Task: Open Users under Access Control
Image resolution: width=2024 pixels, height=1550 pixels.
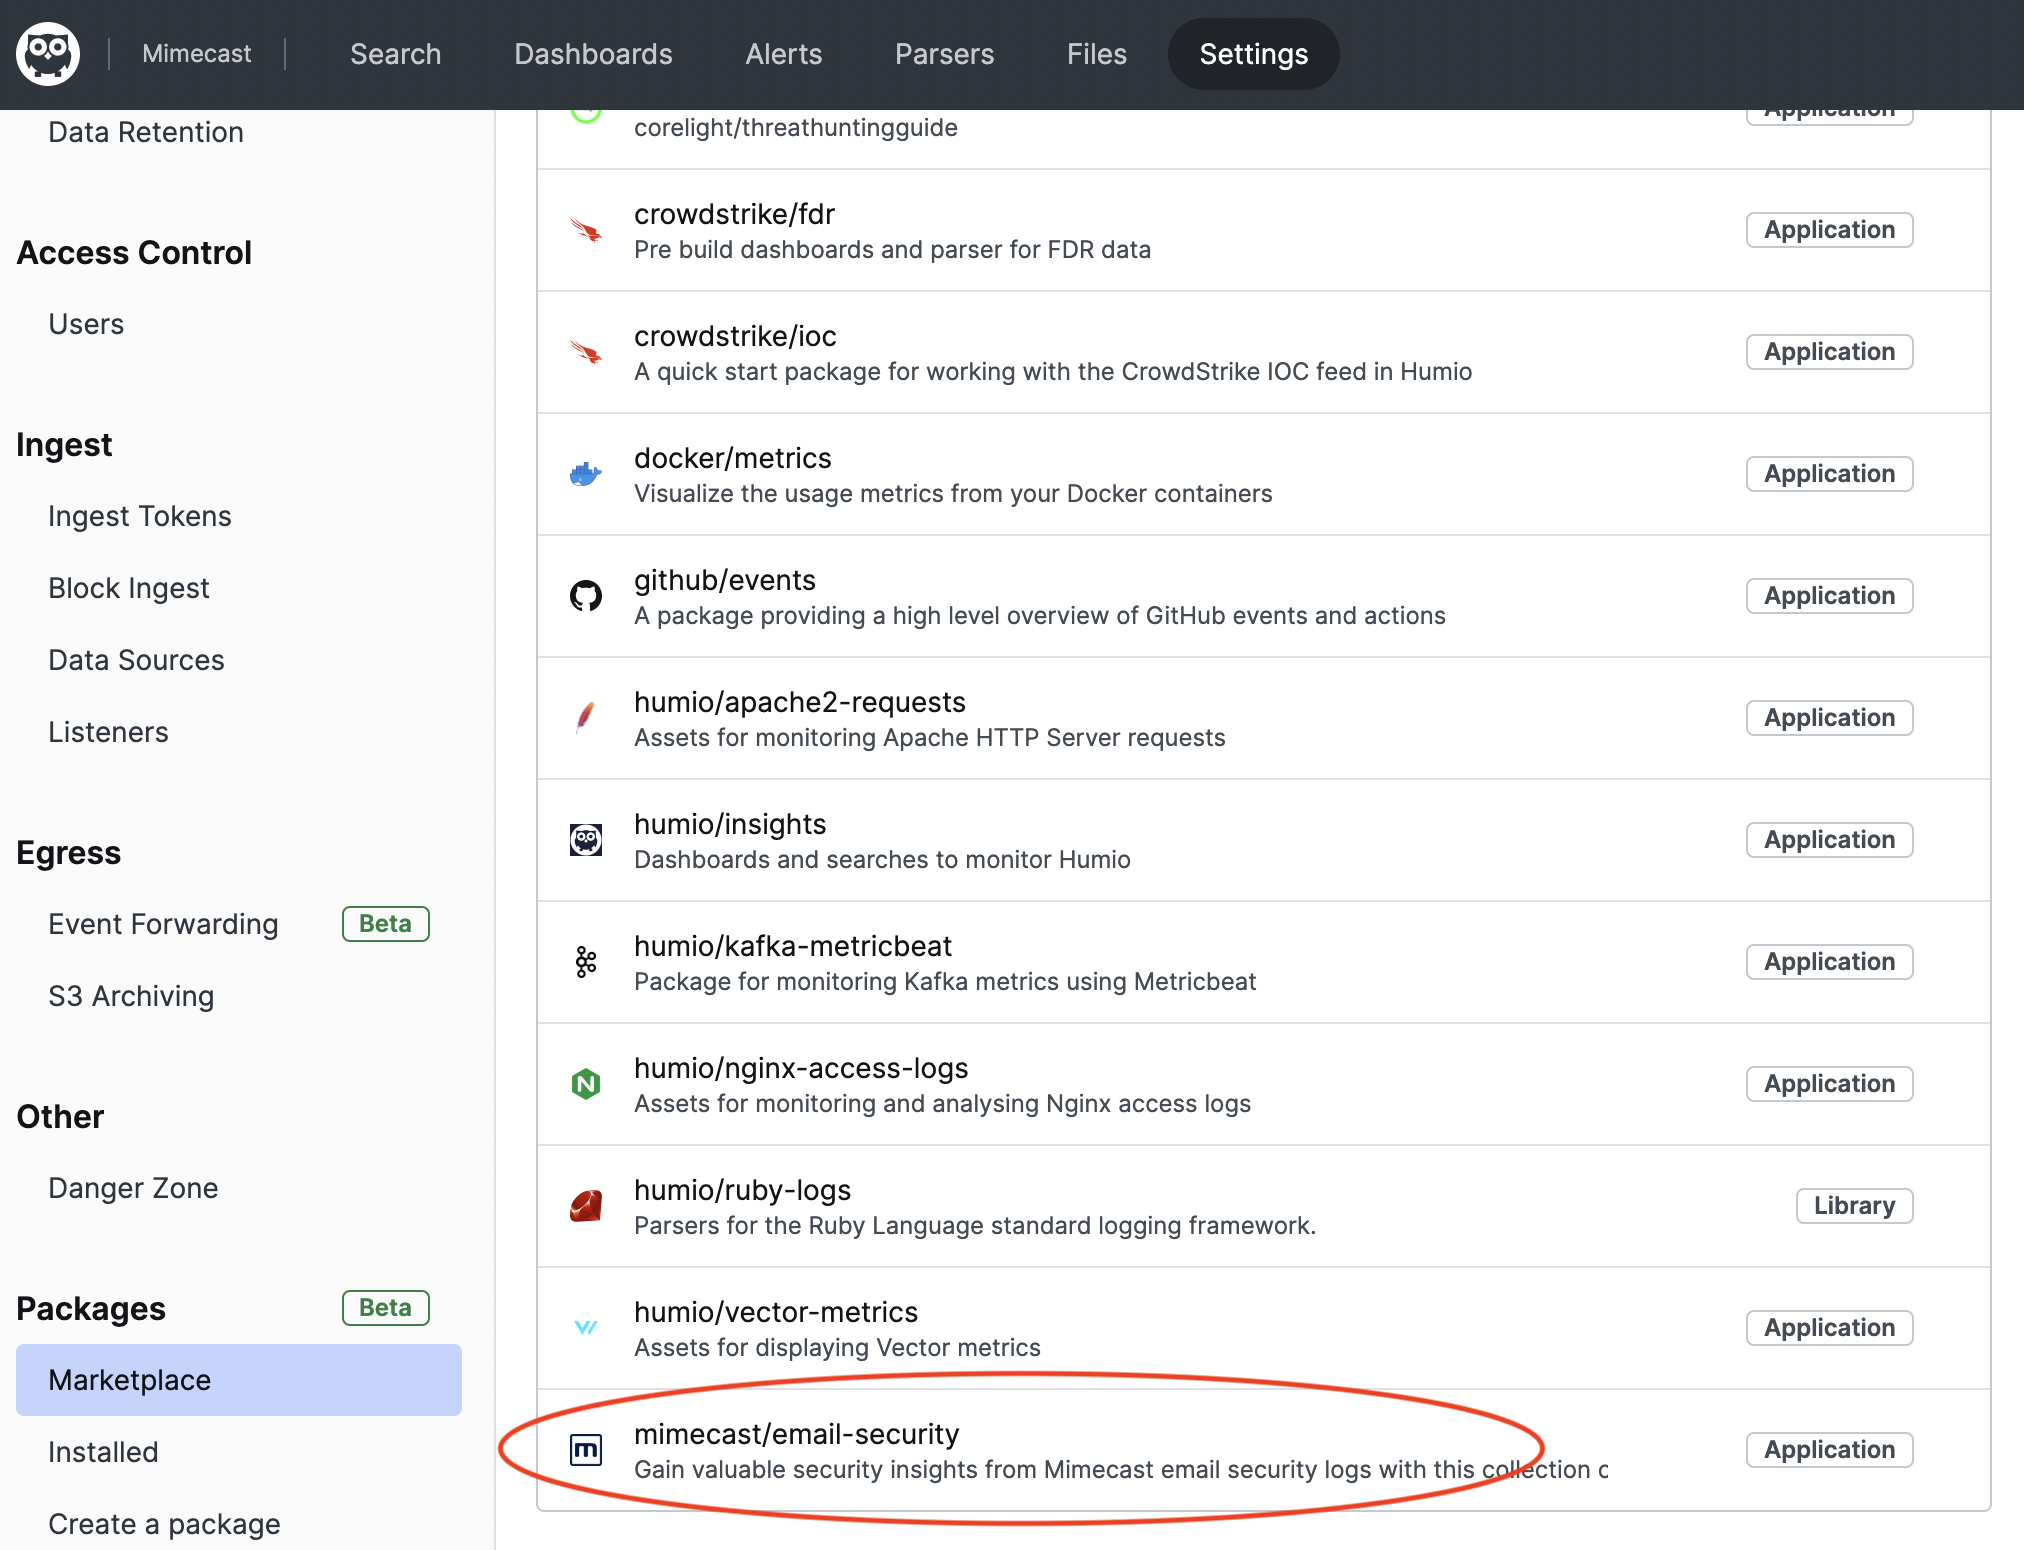Action: click(x=86, y=324)
